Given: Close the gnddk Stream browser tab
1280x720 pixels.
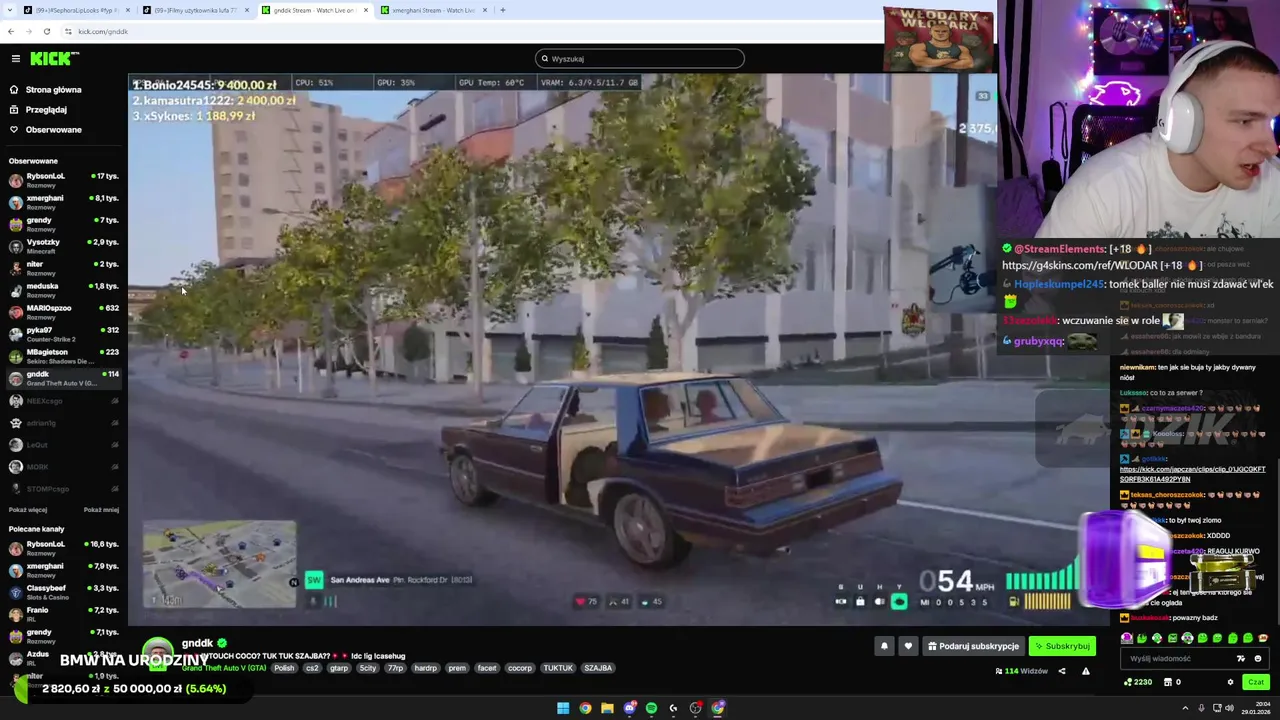Looking at the screenshot, I should [366, 10].
